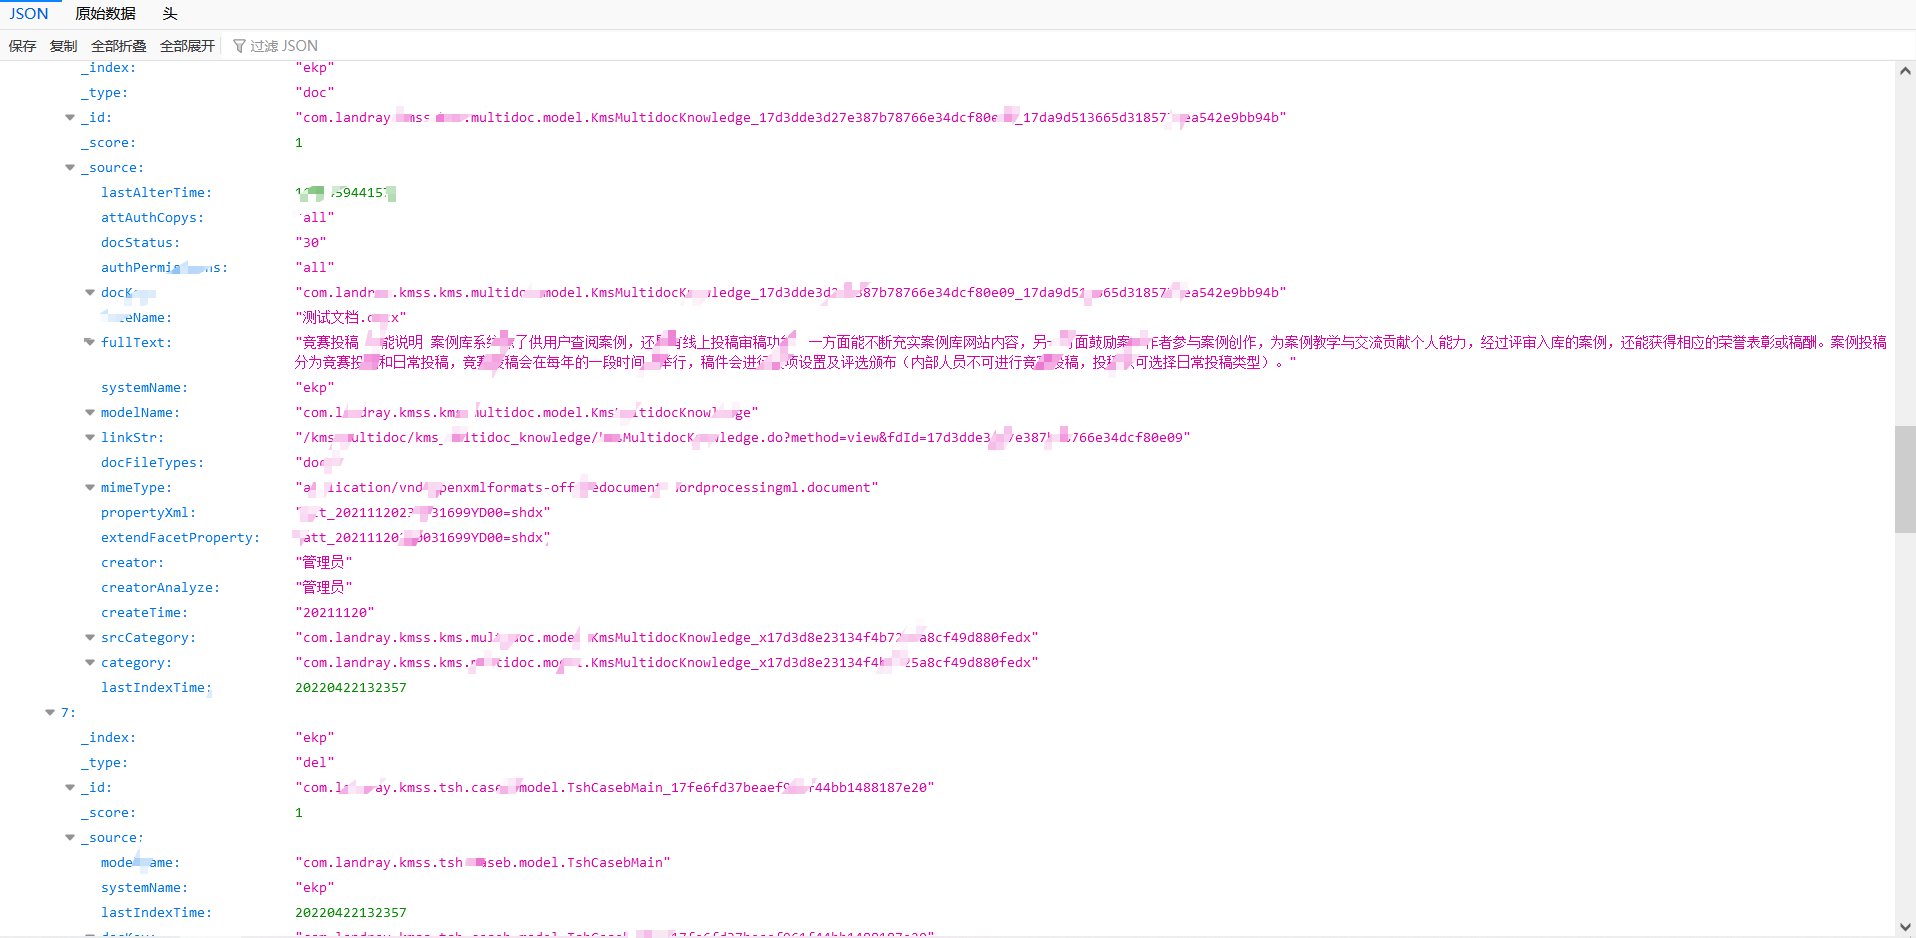Toggle the mimeType expander arrow
Viewport: 1916px width, 938px height.
coord(90,488)
